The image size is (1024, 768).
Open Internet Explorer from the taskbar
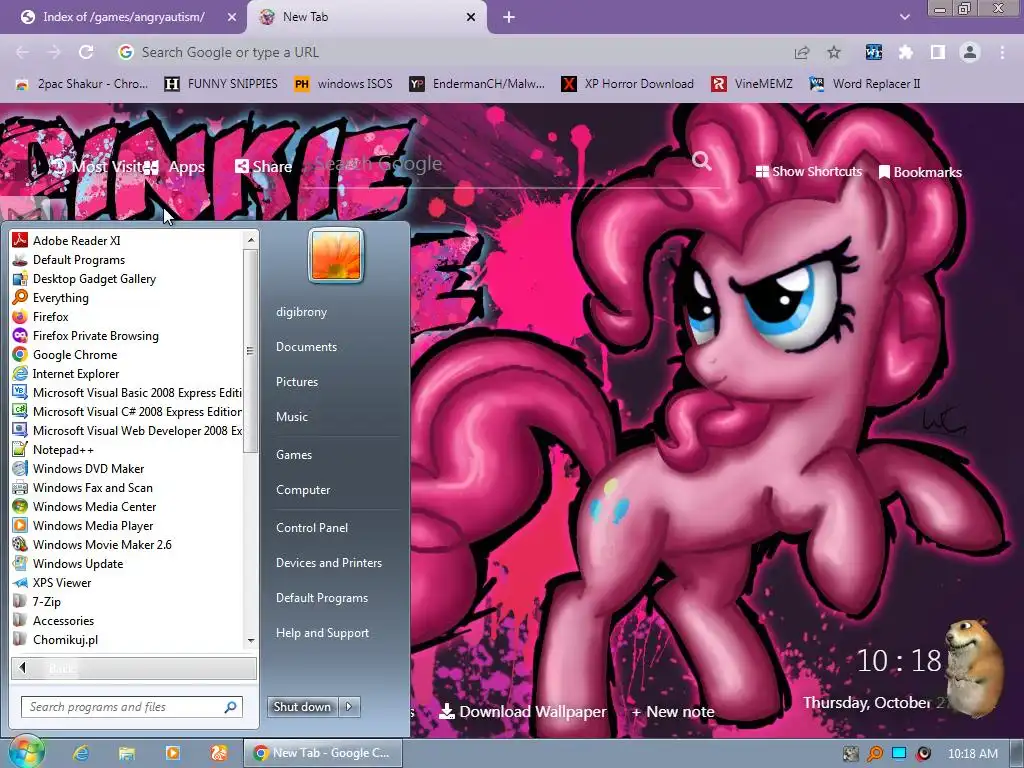click(81, 753)
